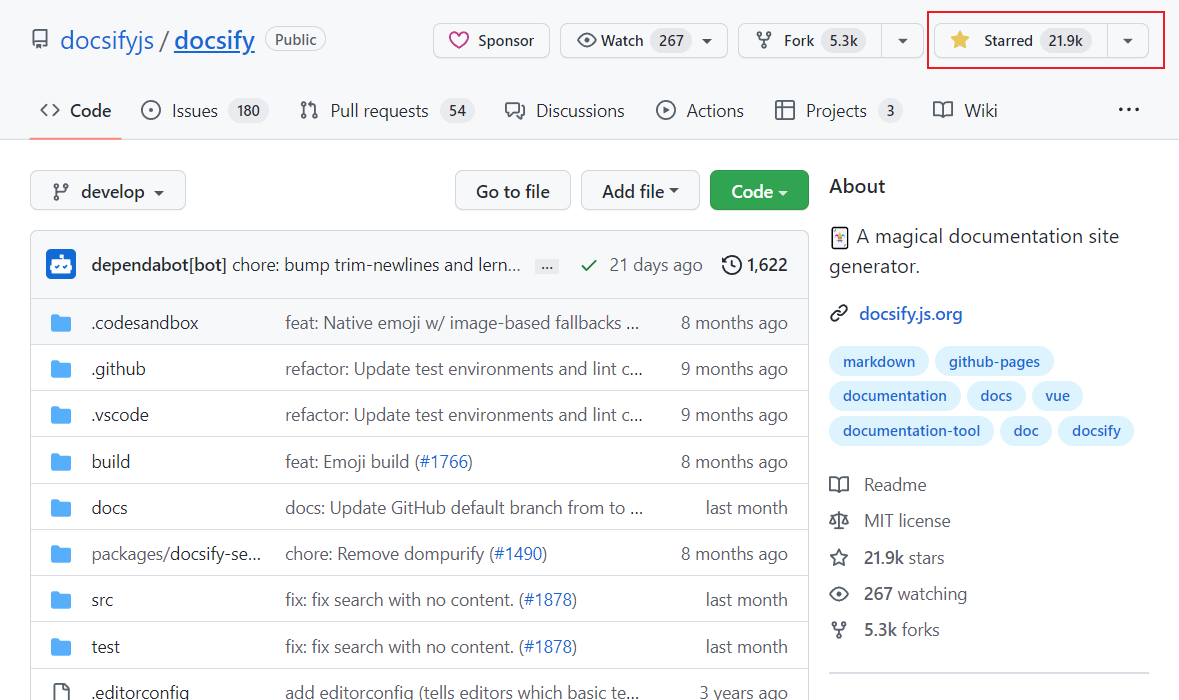
Task: Open the 267 watching link
Action: [899, 593]
